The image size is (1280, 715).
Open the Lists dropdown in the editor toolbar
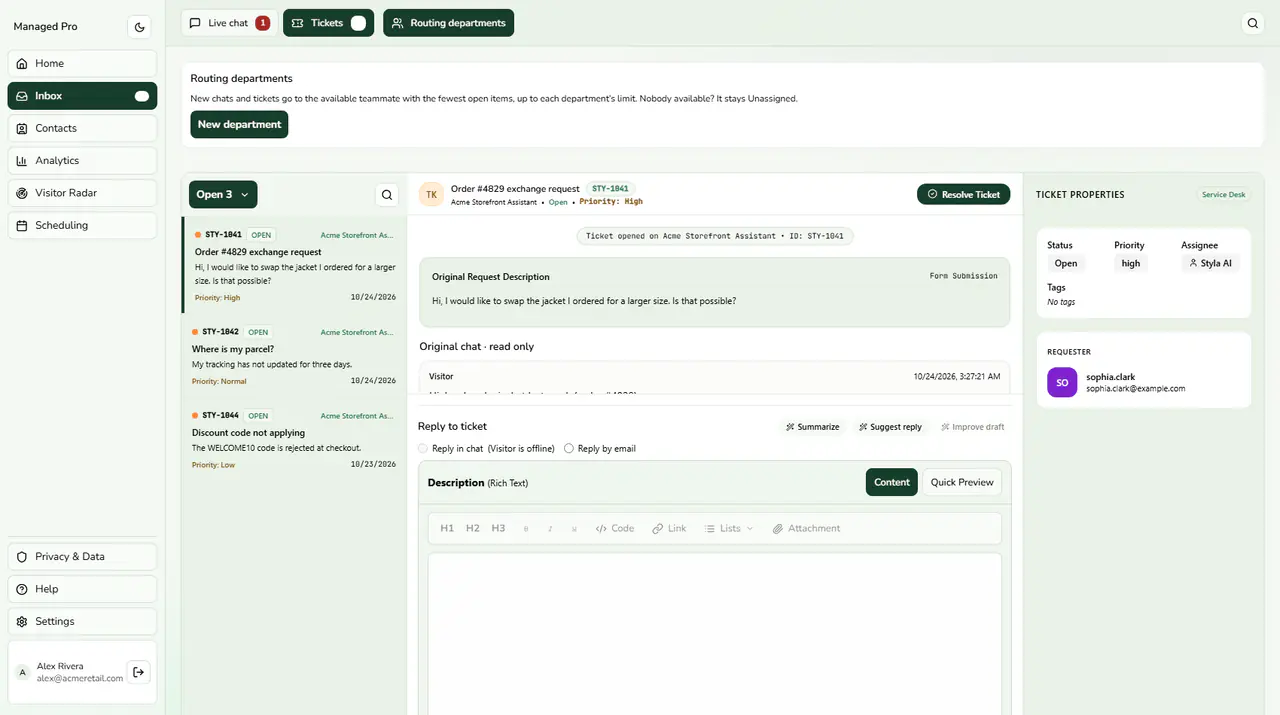click(x=729, y=528)
